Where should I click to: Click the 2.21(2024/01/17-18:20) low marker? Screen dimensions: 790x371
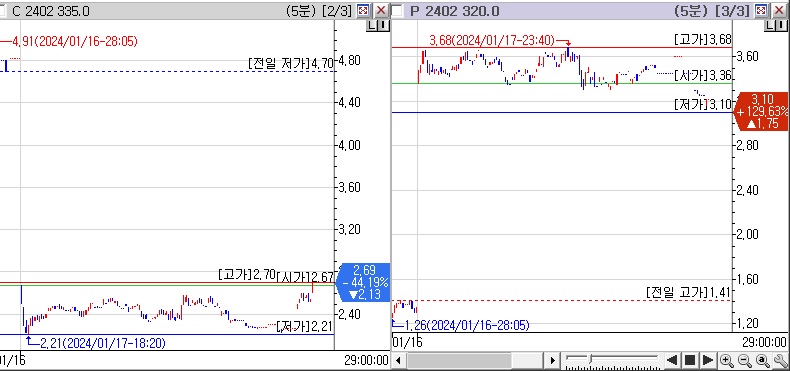coord(102,343)
